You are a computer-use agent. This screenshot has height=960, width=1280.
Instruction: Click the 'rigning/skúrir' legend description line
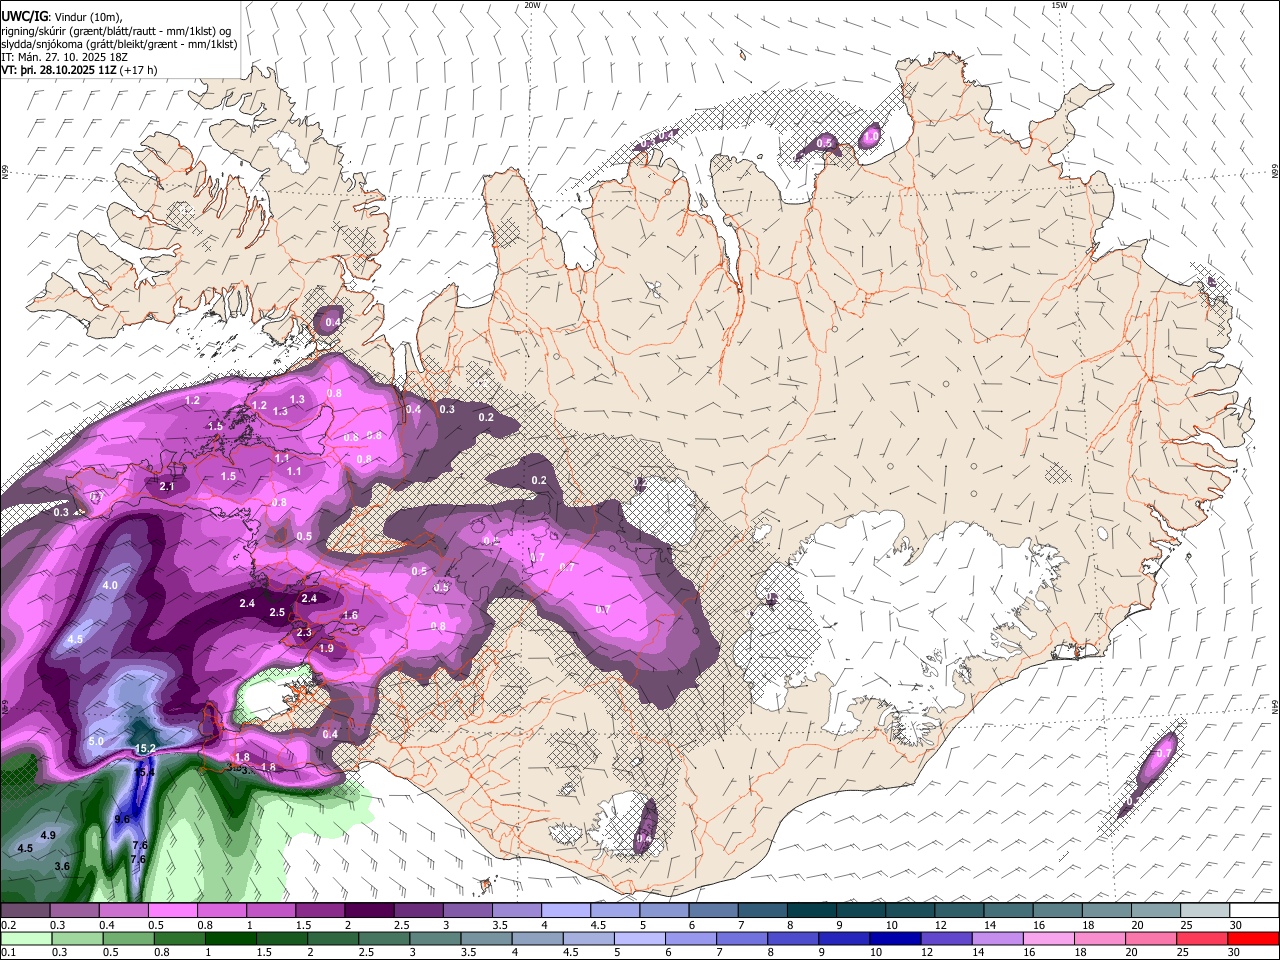tap(116, 30)
